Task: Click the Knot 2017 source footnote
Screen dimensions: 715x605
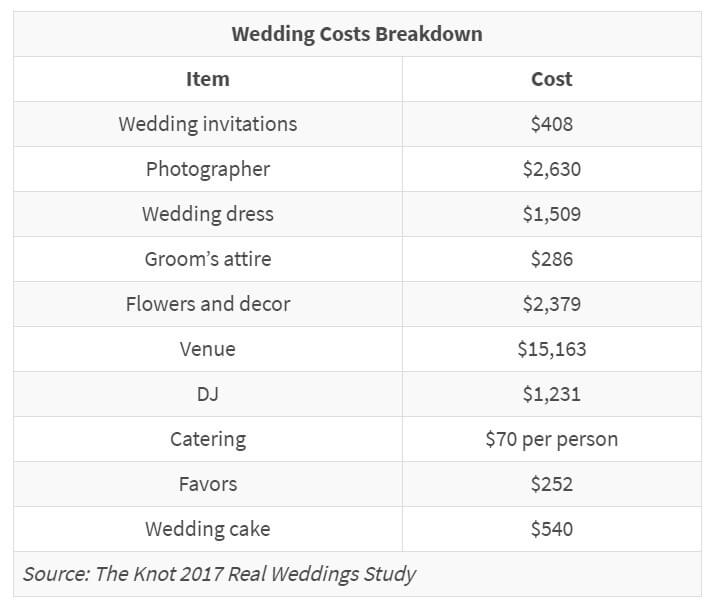Action: click(x=219, y=574)
